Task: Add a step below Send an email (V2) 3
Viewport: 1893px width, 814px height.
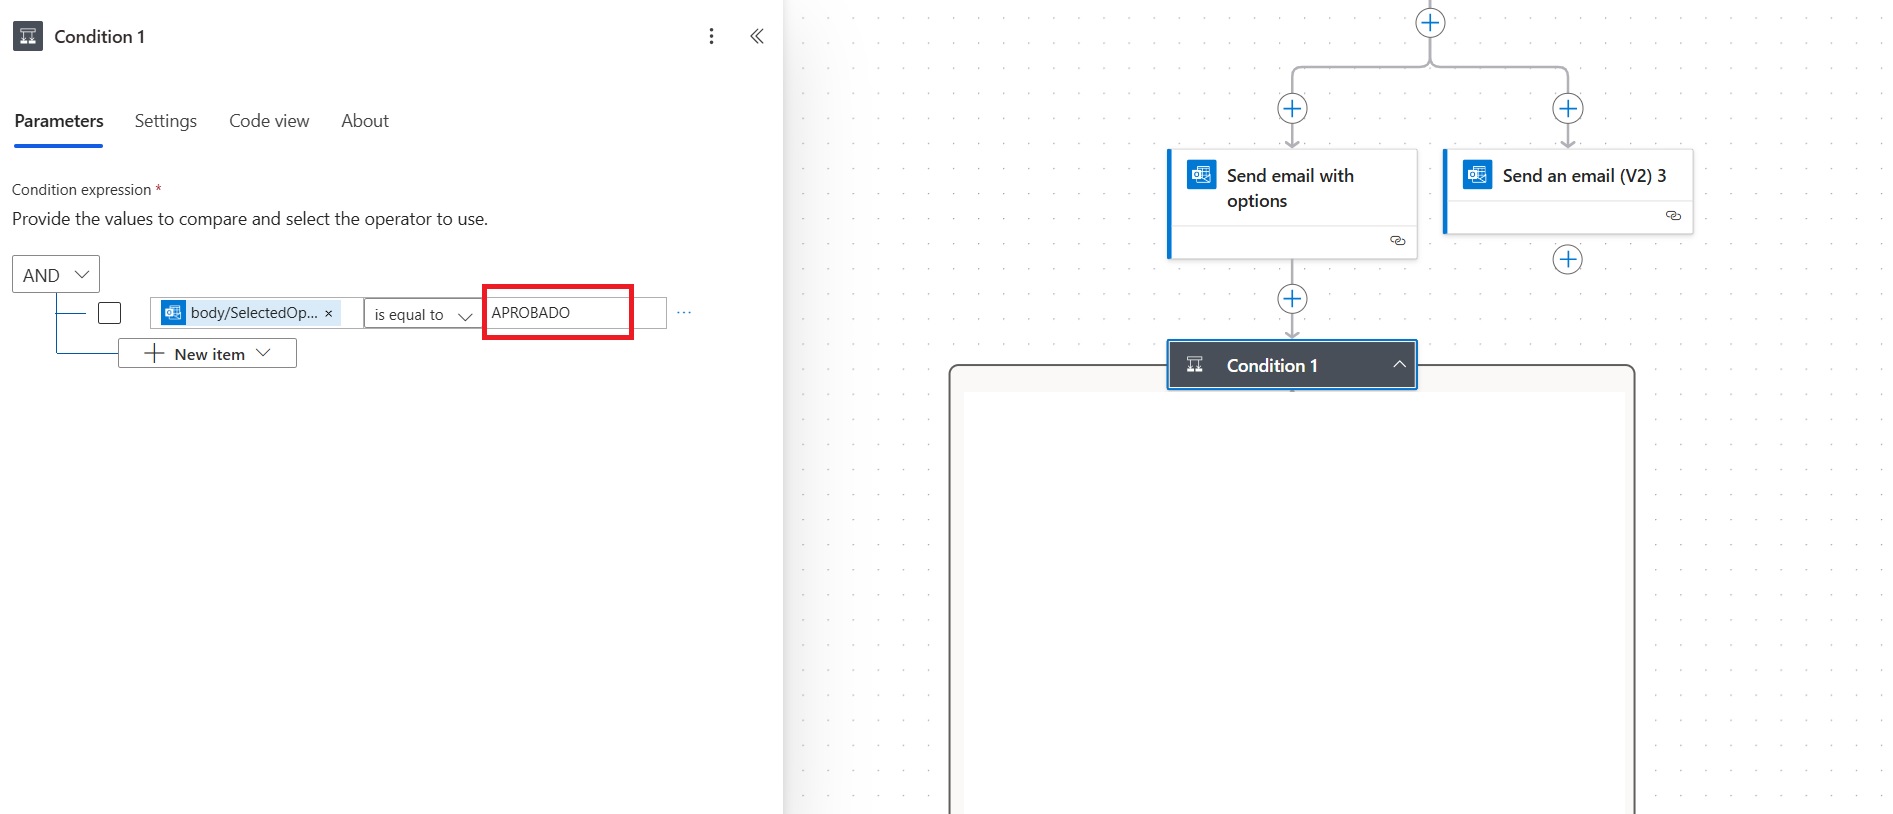Action: click(1568, 259)
